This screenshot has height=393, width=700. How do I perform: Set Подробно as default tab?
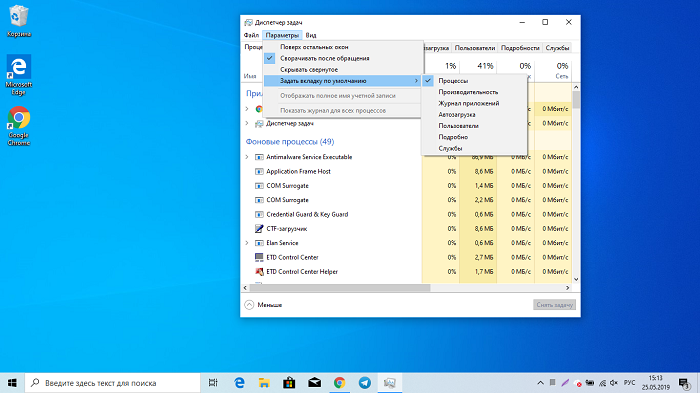pyautogui.click(x=474, y=137)
